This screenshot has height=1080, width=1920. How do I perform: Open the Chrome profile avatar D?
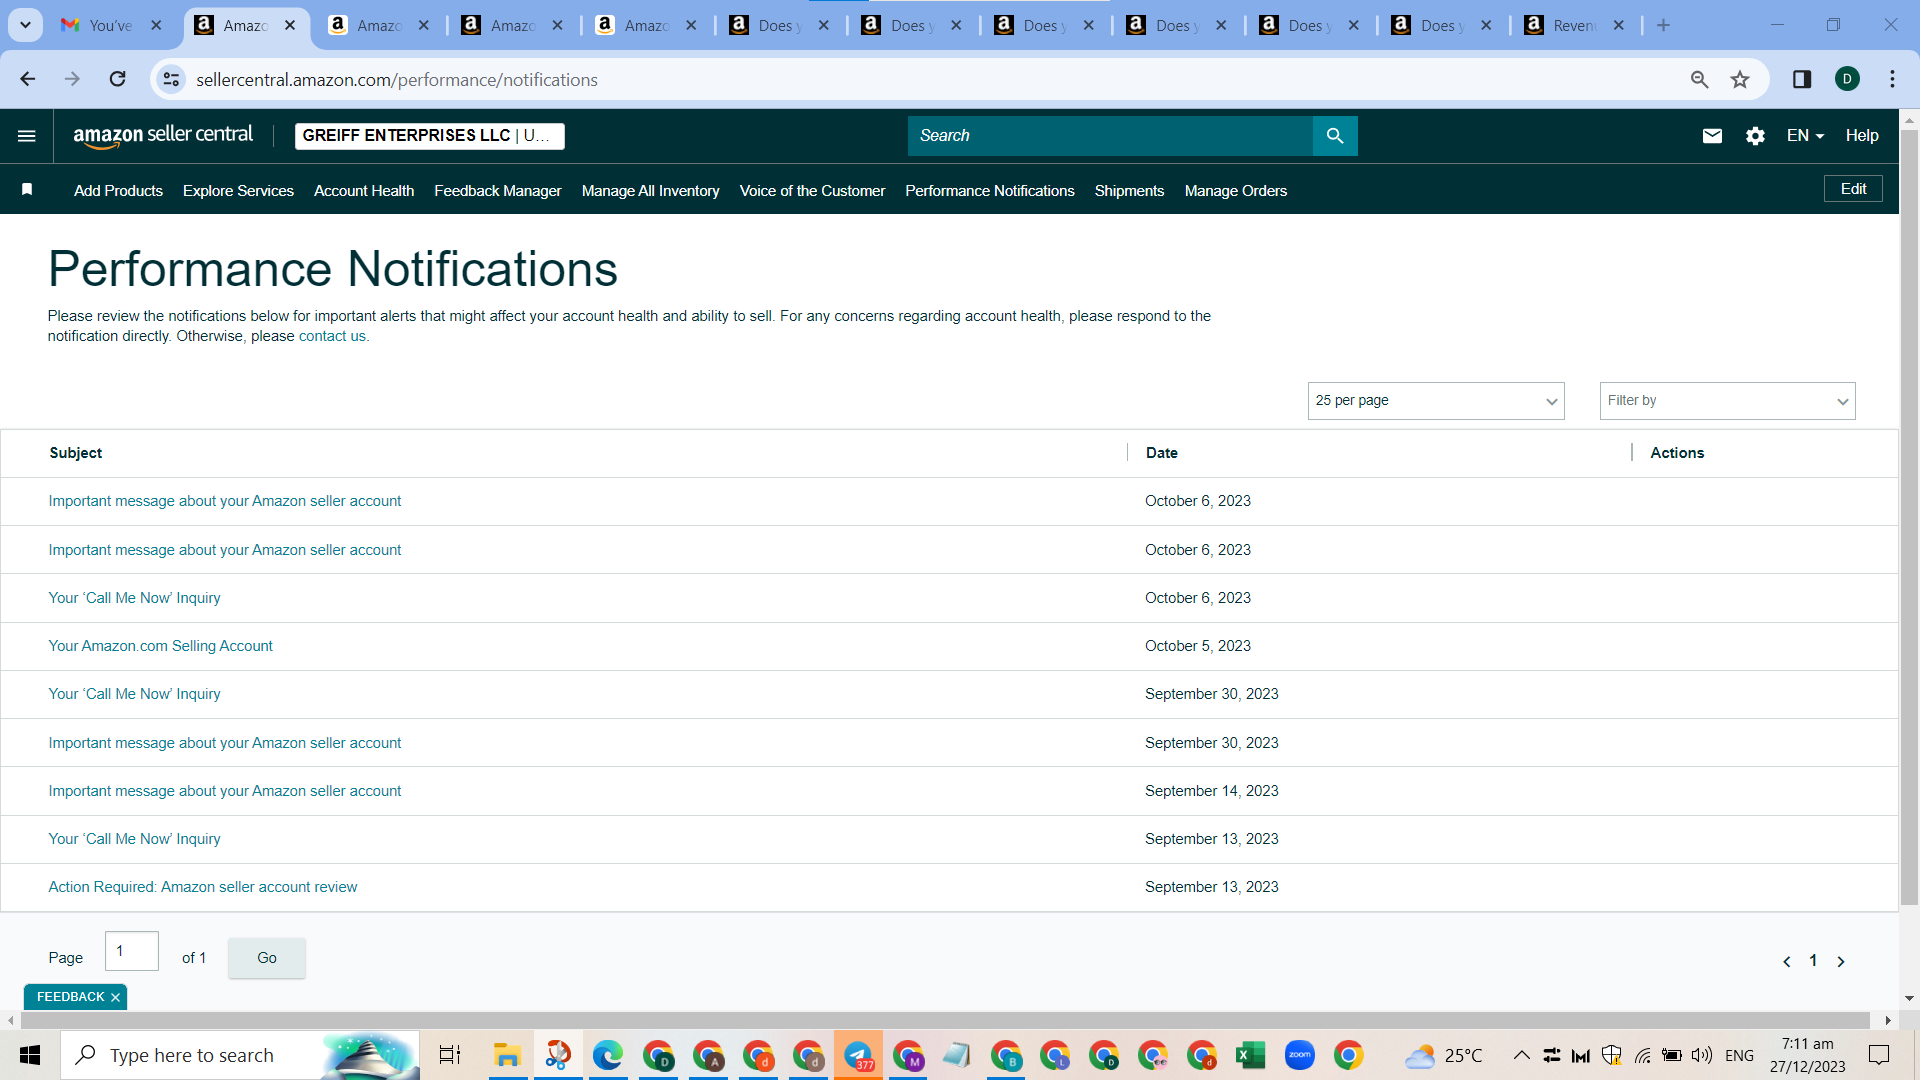[1847, 79]
